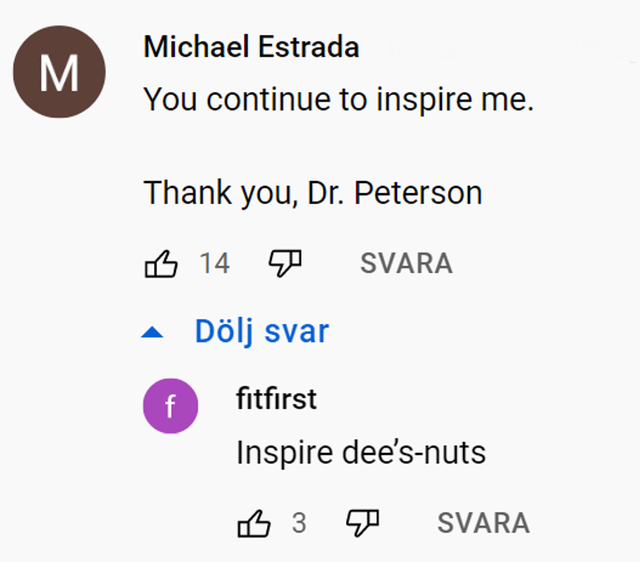Viewport: 640px width, 562px height.
Task: Like Michael Estrada's comment with thumbs-up
Action: pyautogui.click(x=161, y=264)
